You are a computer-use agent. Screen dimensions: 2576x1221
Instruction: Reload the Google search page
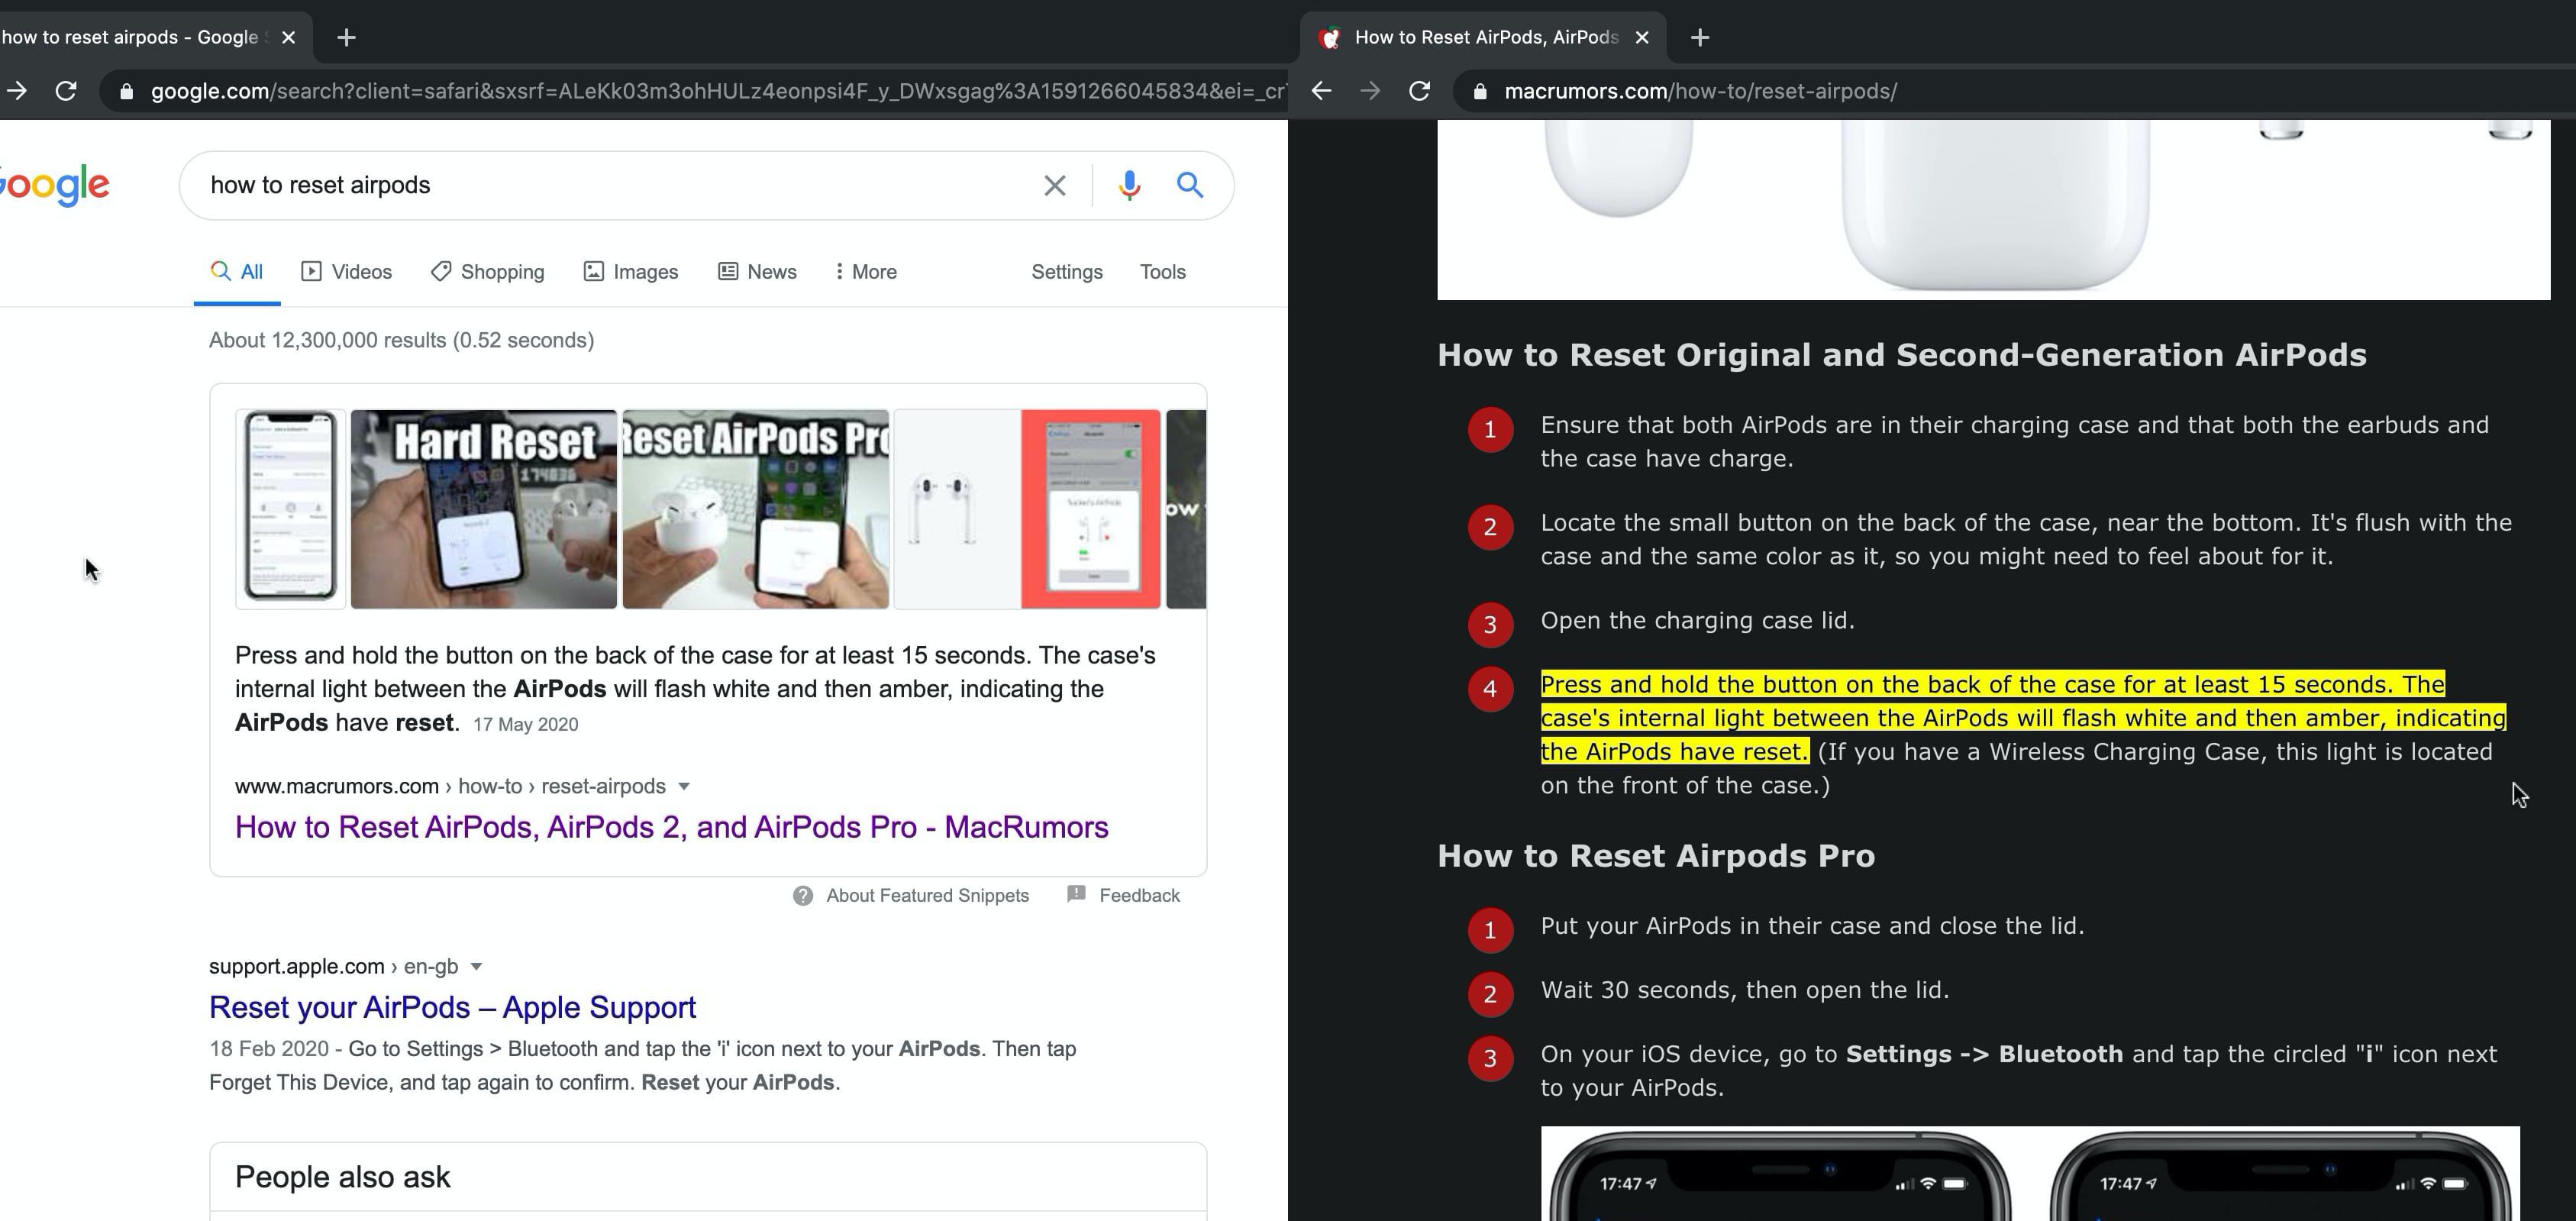66,91
